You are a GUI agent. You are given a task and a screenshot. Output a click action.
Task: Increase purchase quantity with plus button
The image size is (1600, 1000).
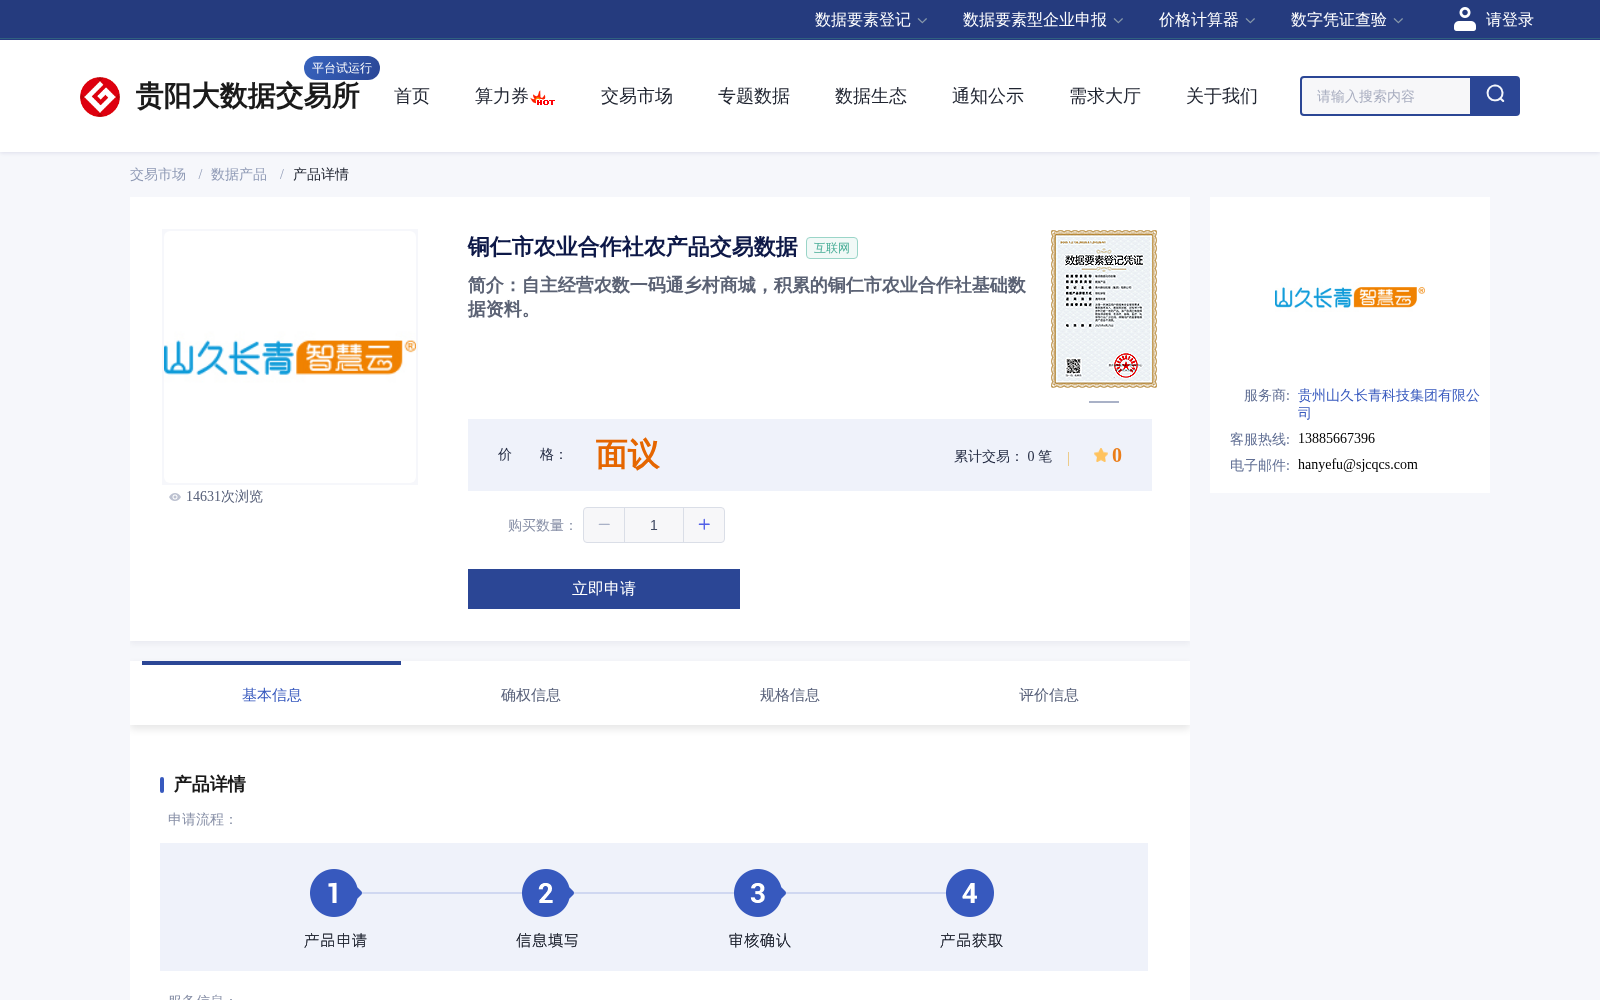[x=704, y=525]
